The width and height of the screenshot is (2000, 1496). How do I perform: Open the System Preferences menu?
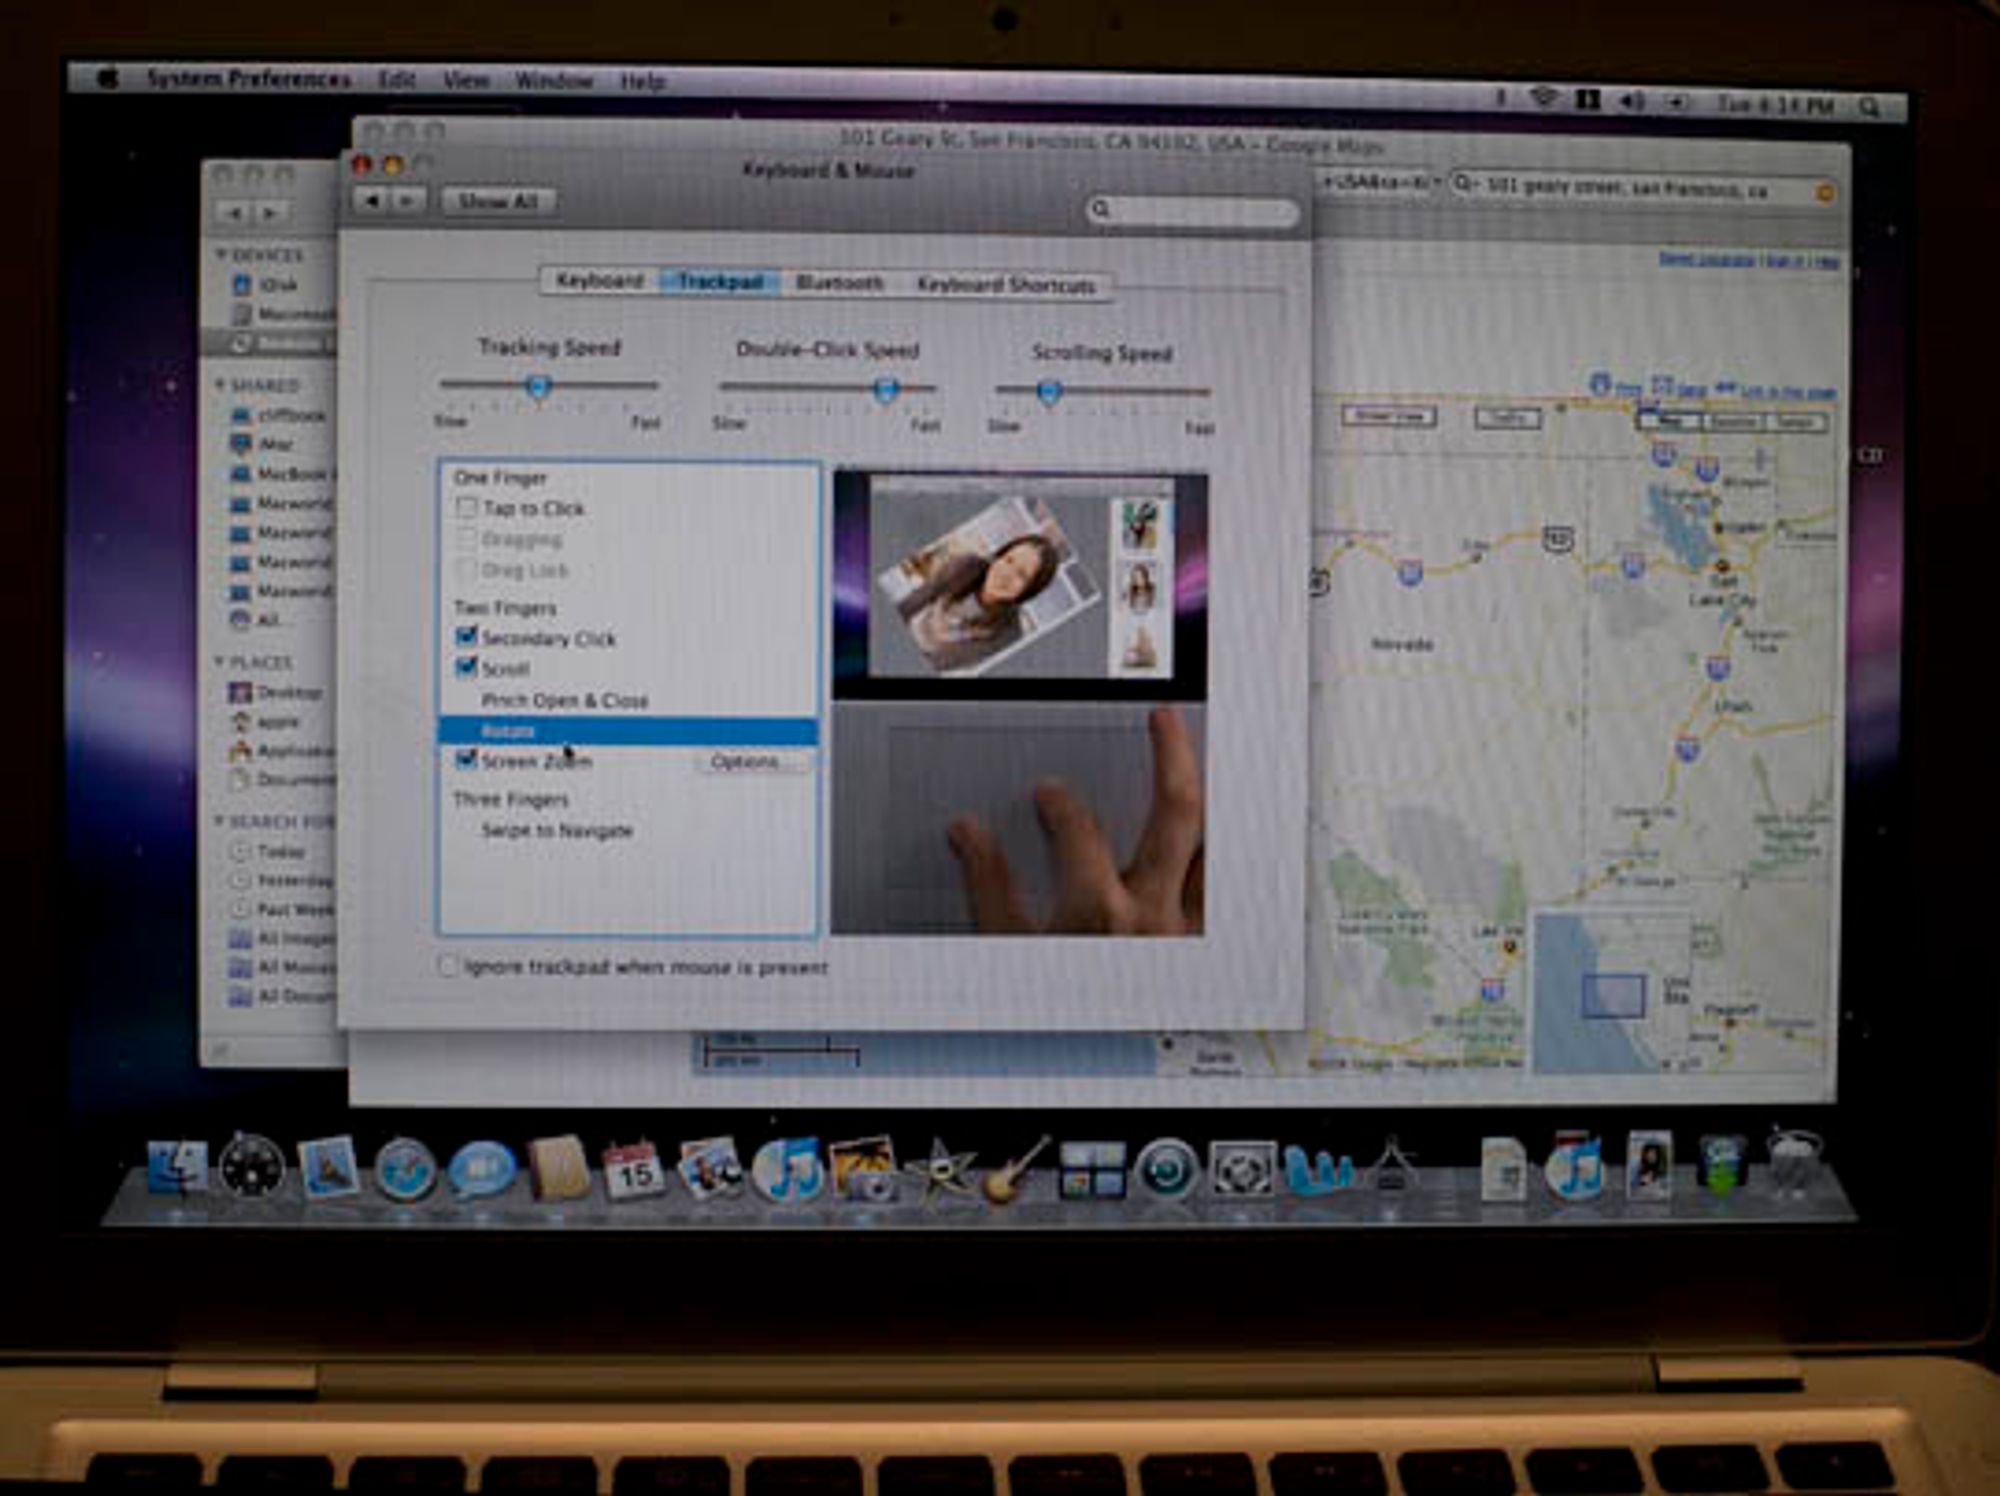[249, 78]
